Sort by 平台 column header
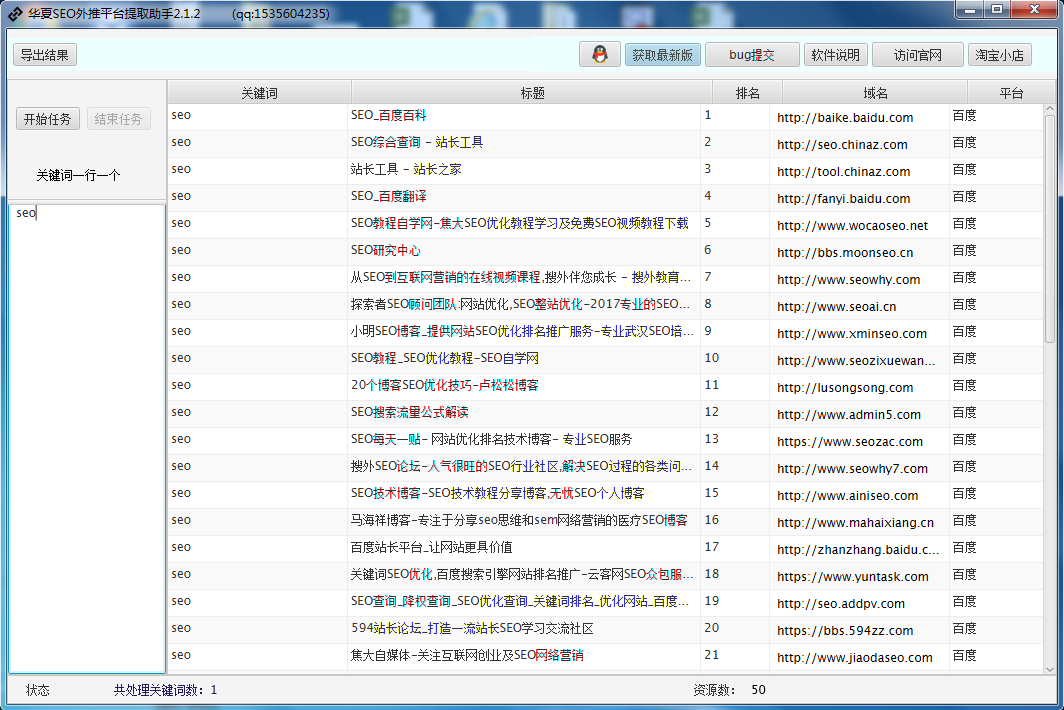The height and width of the screenshot is (710, 1064). point(1011,93)
